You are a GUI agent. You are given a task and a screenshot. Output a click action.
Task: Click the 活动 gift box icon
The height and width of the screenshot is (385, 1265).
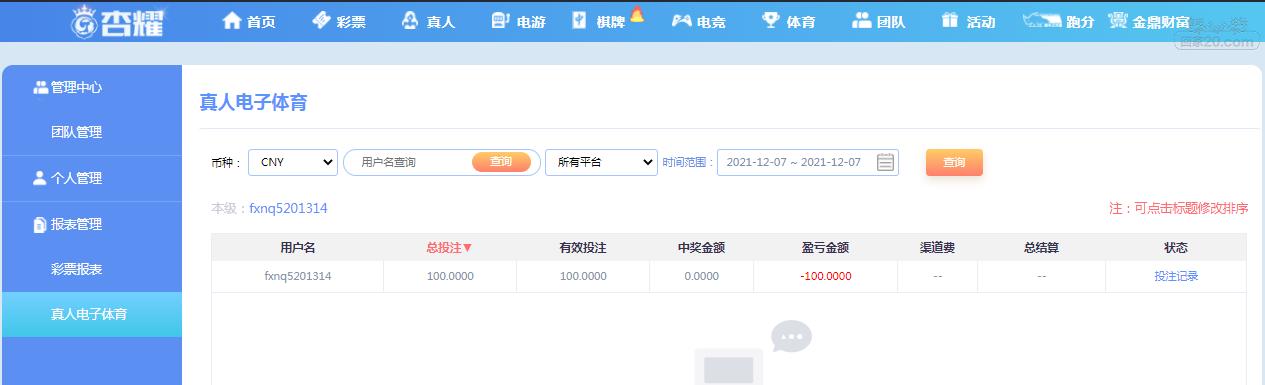pos(950,20)
